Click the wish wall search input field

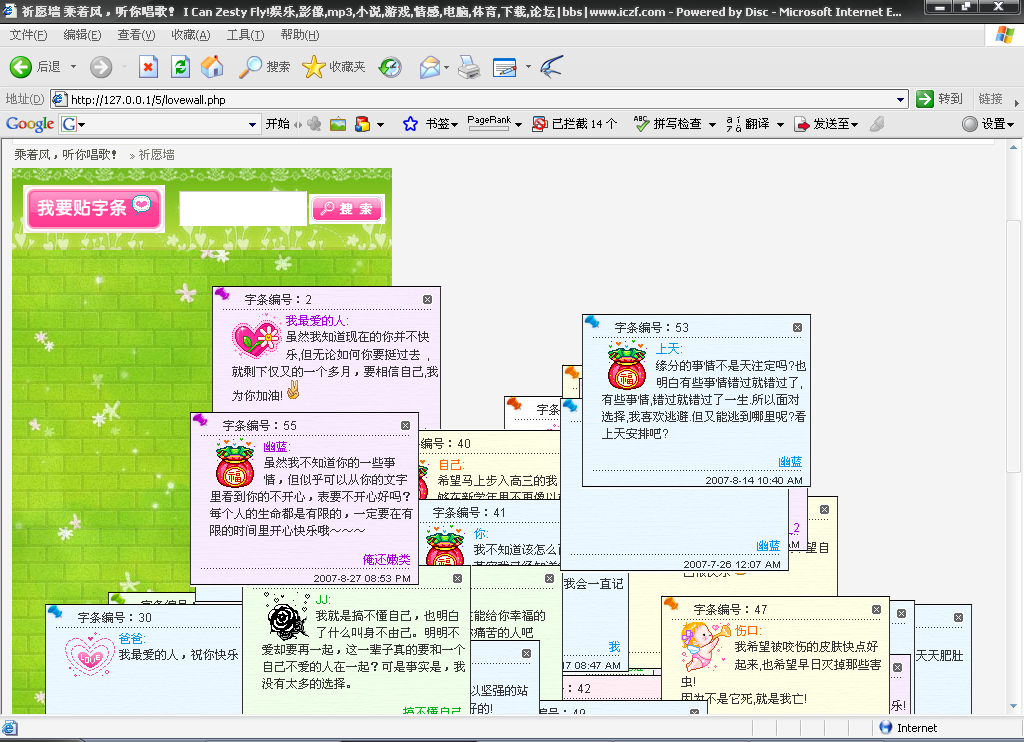243,208
